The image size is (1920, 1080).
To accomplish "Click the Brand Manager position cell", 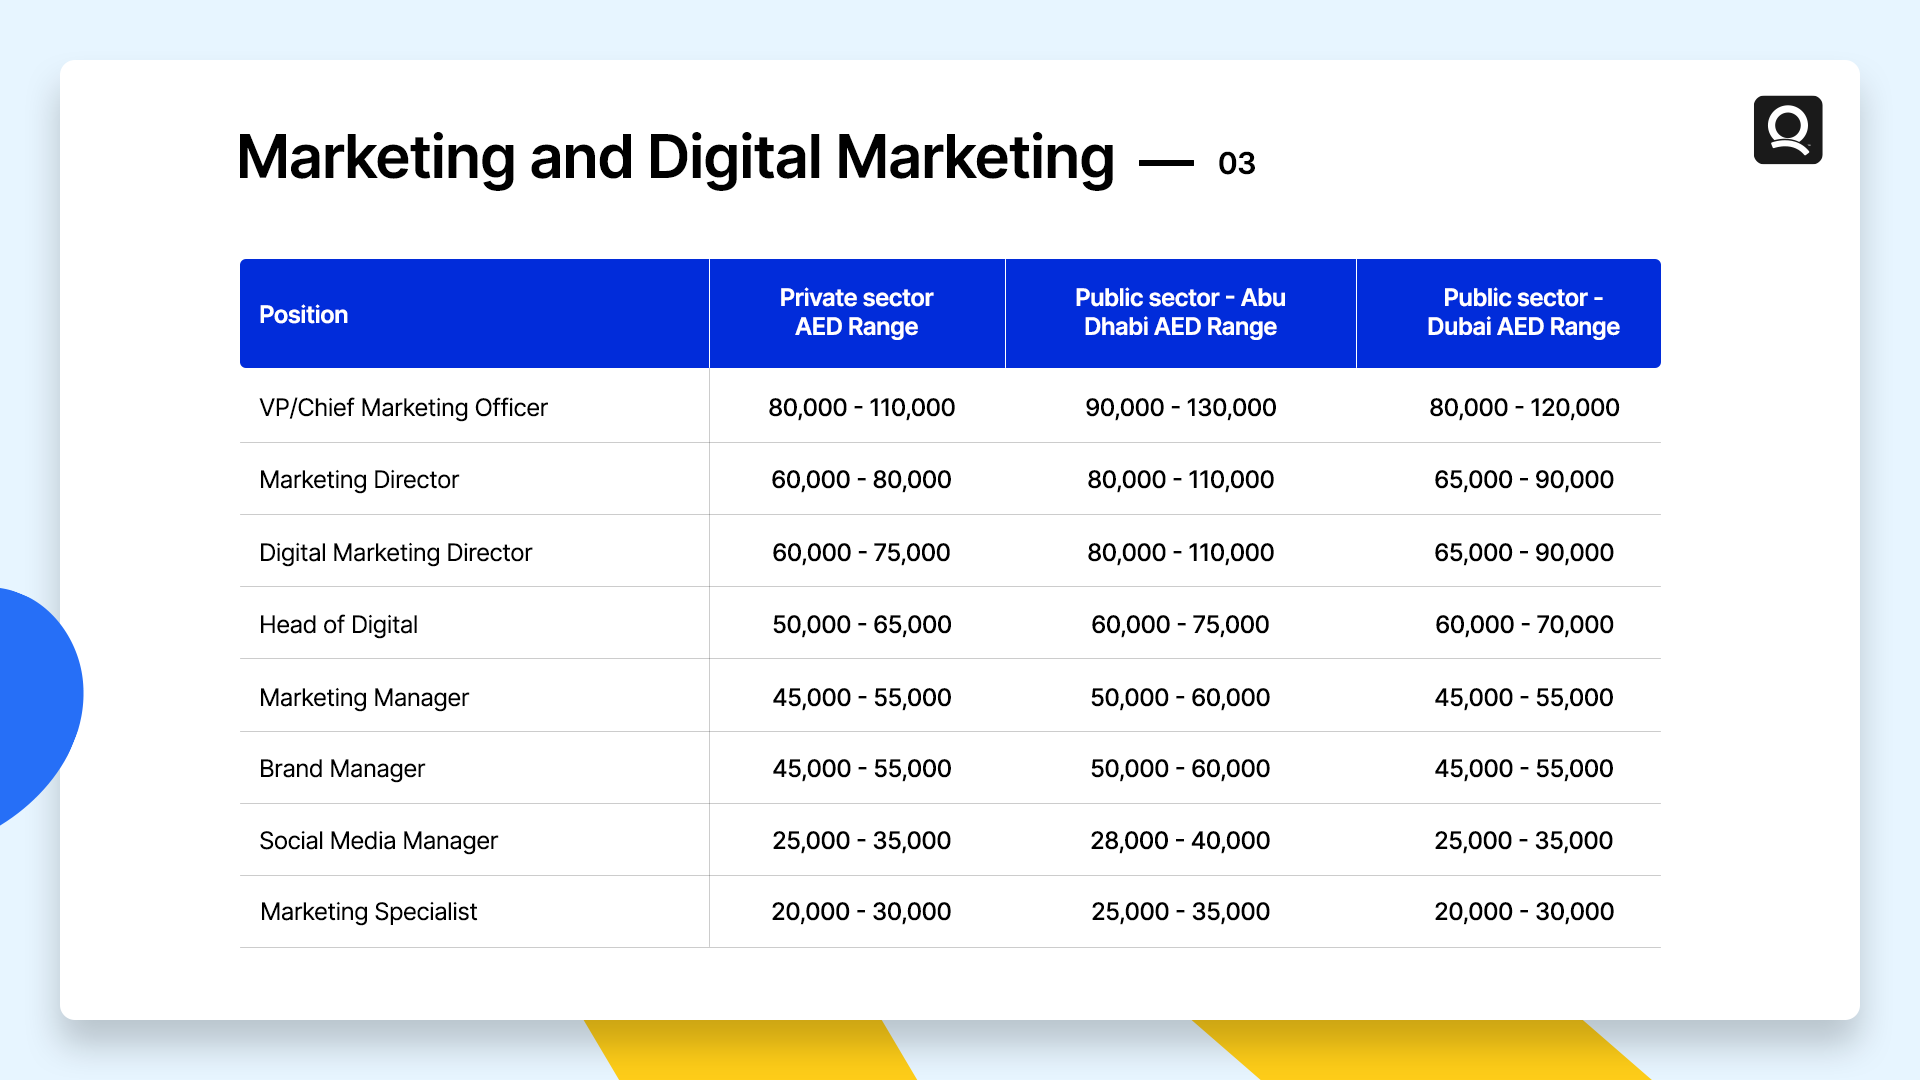I will pyautogui.click(x=342, y=769).
